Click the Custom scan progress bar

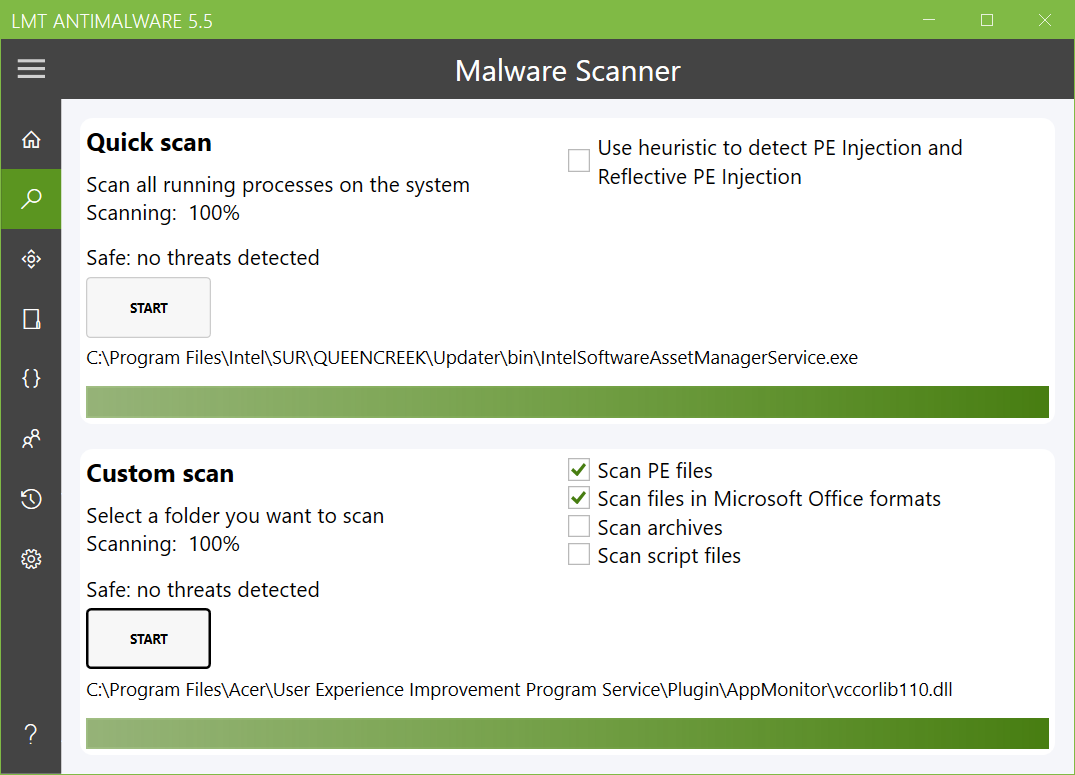pyautogui.click(x=567, y=733)
